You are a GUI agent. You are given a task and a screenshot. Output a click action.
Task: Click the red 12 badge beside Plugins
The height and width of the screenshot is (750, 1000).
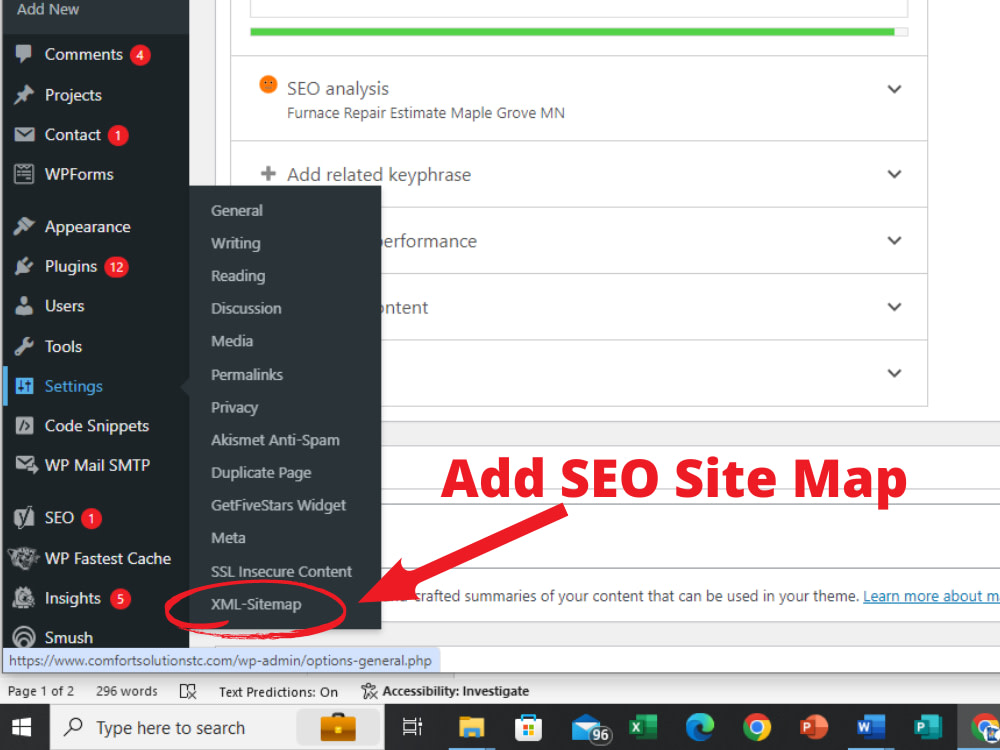117,267
